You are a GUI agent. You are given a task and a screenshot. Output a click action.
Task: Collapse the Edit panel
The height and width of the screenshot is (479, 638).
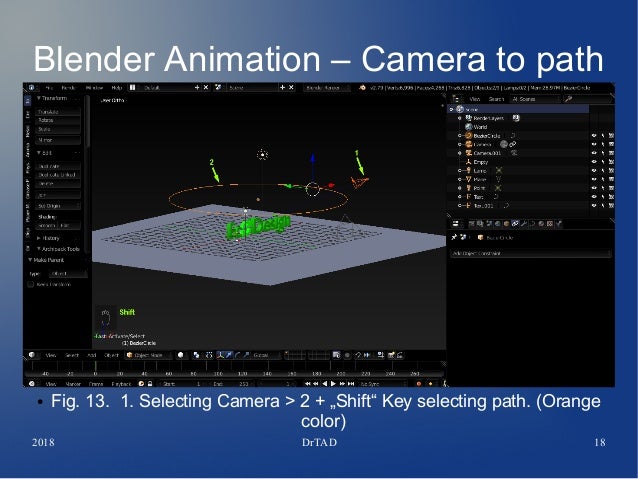coord(39,153)
